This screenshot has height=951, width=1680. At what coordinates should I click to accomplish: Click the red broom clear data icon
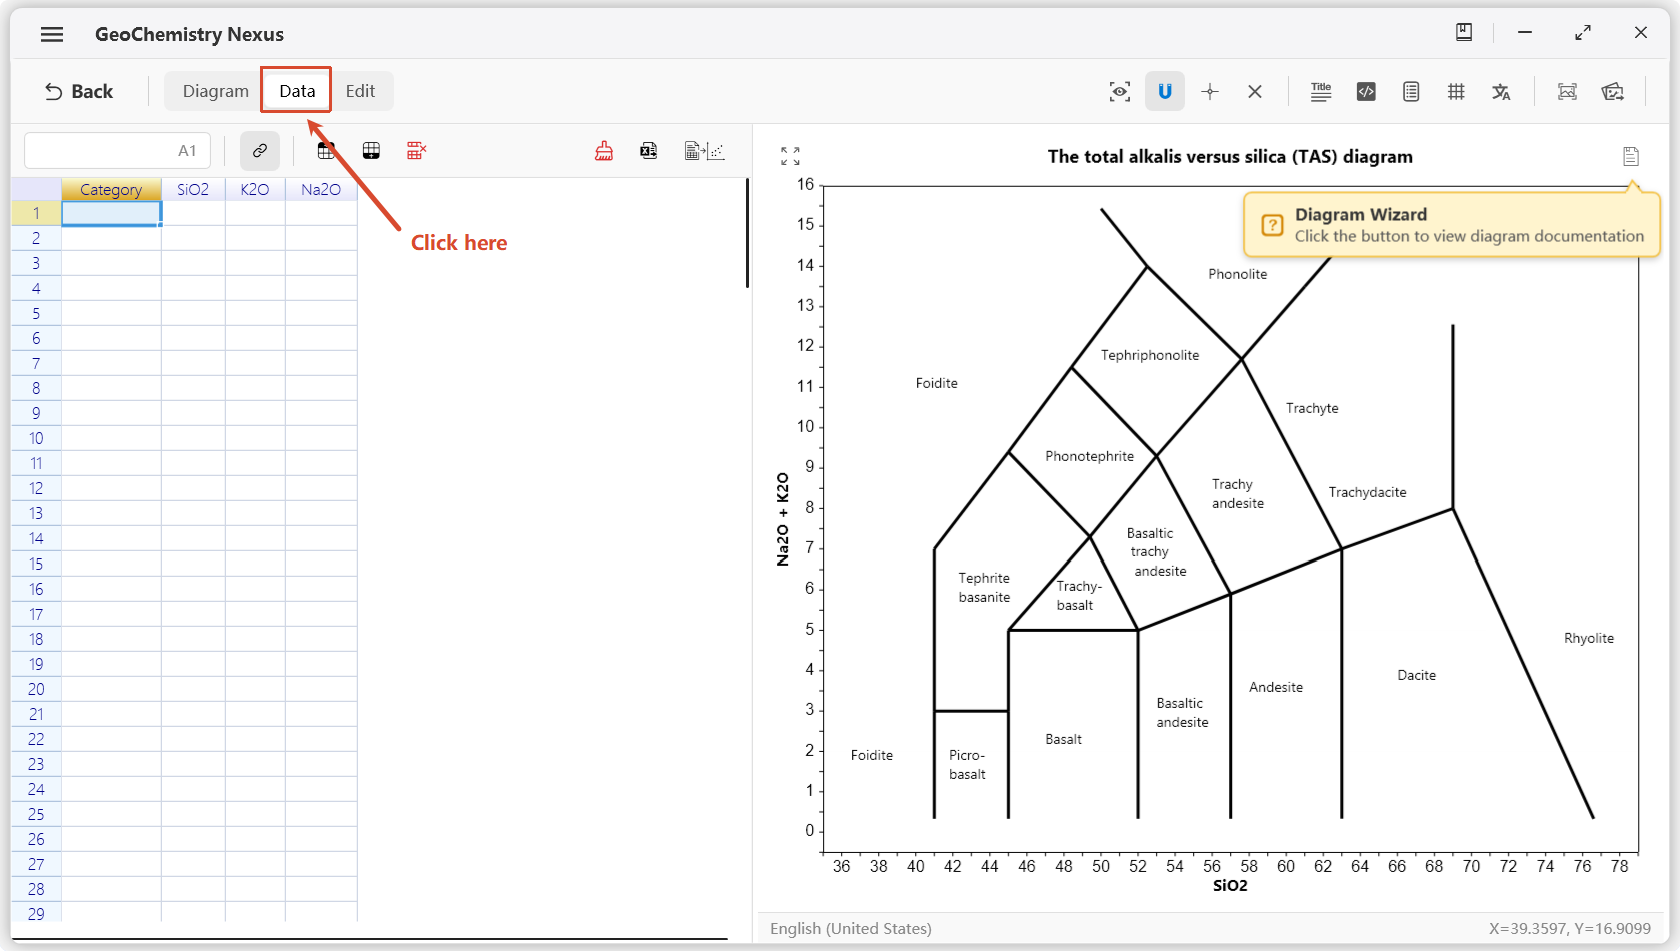(x=604, y=151)
